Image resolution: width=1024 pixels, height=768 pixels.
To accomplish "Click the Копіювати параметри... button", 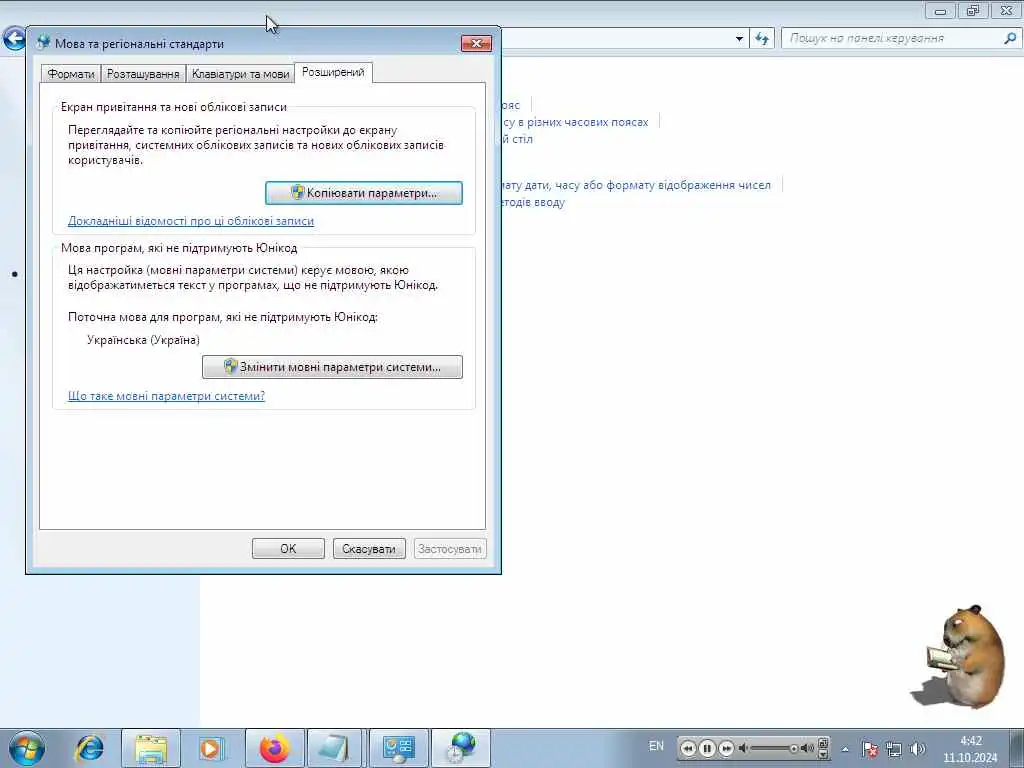I will 364,193.
